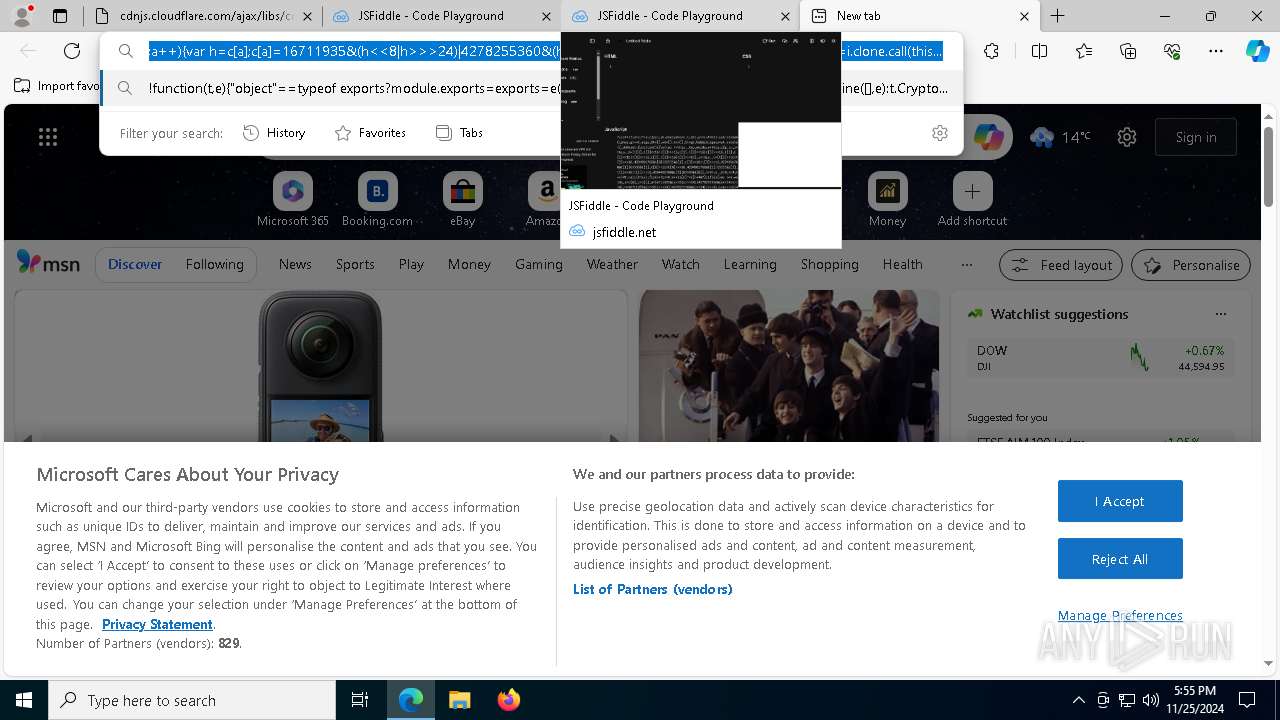The width and height of the screenshot is (1280, 720).
Task: Click the Personalise button
Action: [x=1191, y=265]
